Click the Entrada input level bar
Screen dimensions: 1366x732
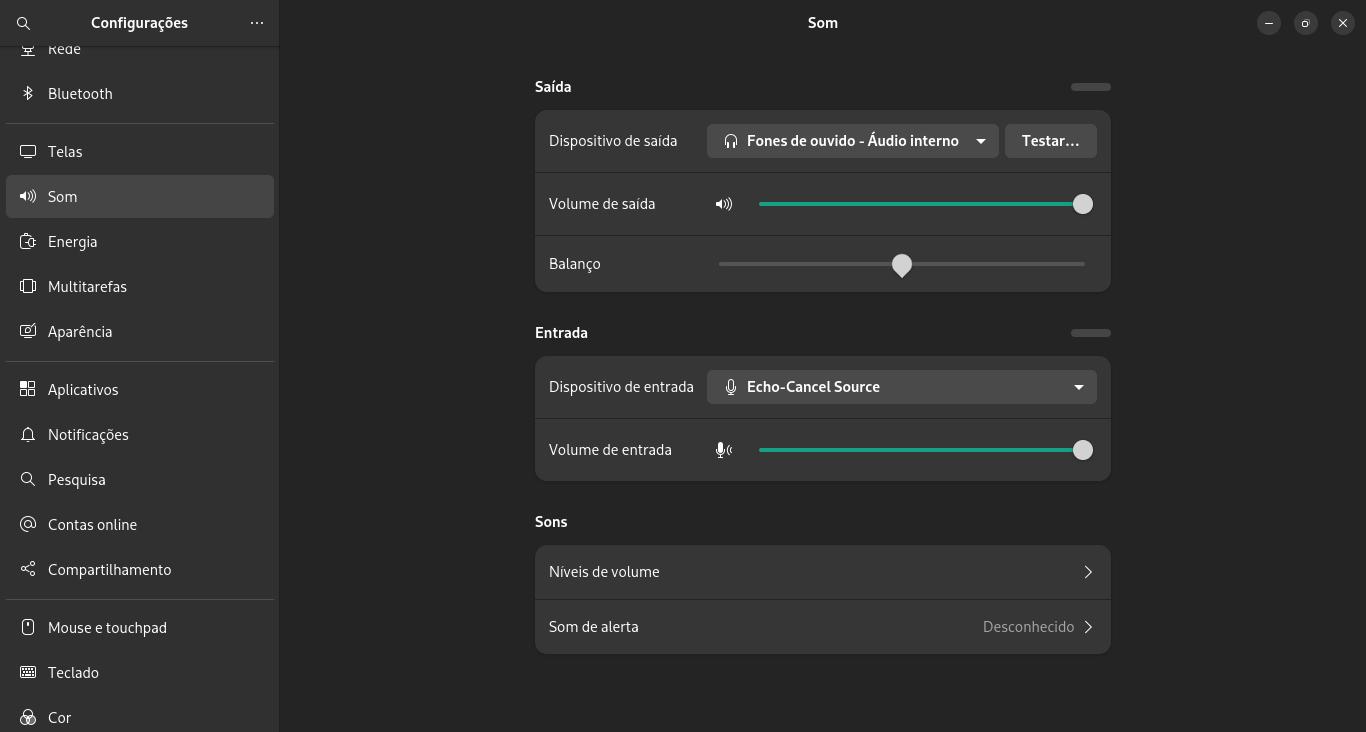click(1091, 333)
